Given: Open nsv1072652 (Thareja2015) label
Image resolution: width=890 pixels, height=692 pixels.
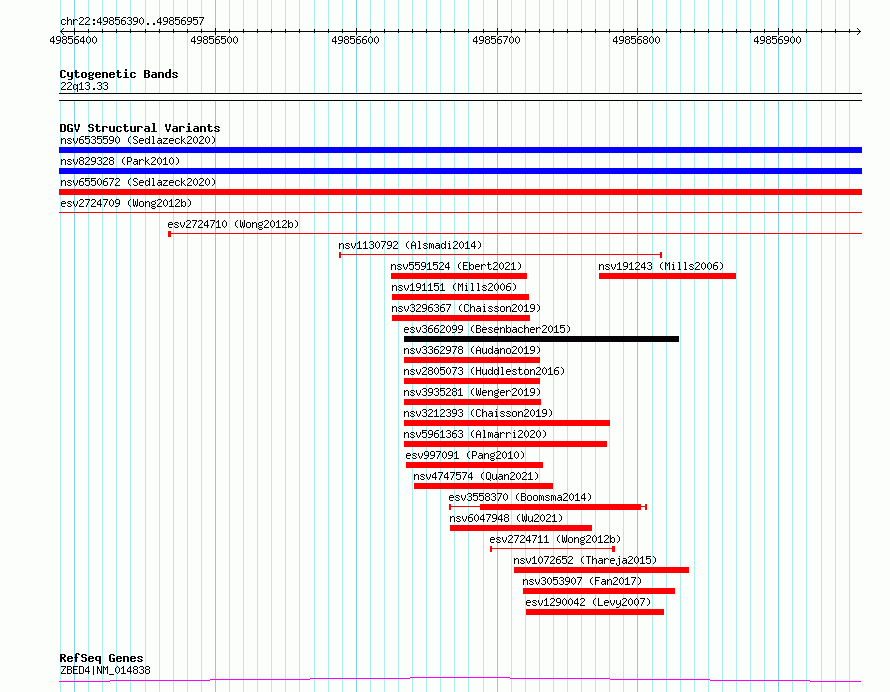Looking at the screenshot, I should click(x=585, y=560).
